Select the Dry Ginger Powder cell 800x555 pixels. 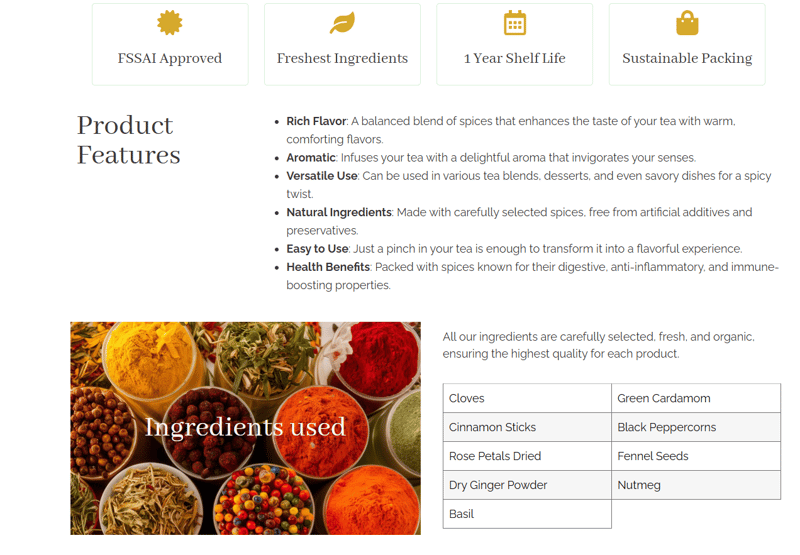(527, 485)
